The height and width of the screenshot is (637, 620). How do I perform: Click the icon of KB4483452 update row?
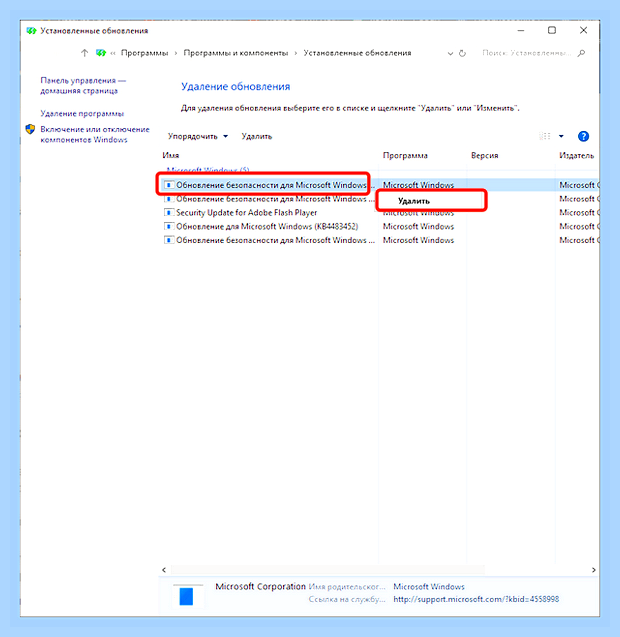(169, 226)
